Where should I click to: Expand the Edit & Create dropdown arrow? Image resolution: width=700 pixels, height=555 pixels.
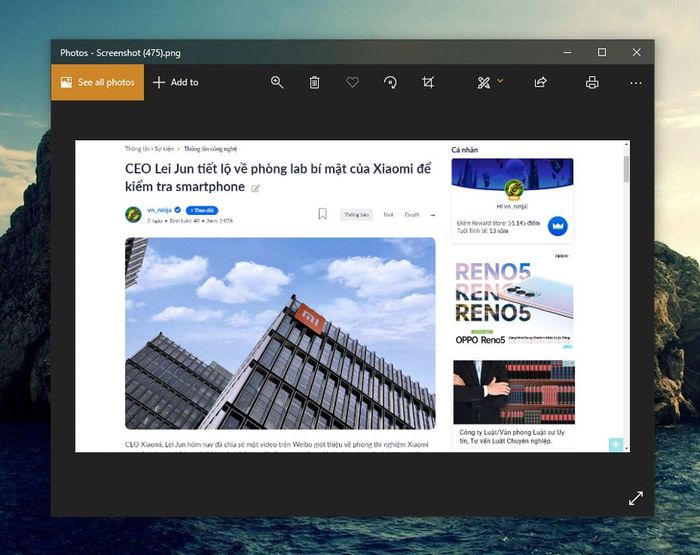500,81
